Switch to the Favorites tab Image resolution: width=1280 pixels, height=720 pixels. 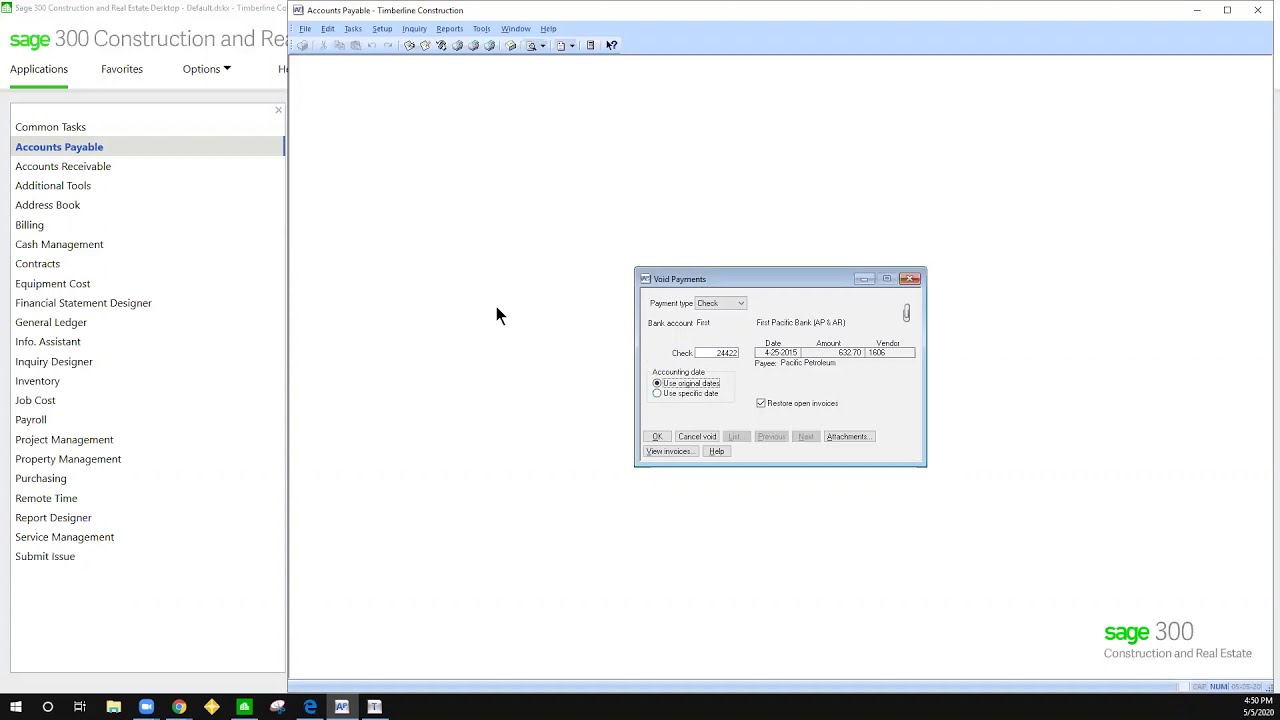[x=122, y=69]
